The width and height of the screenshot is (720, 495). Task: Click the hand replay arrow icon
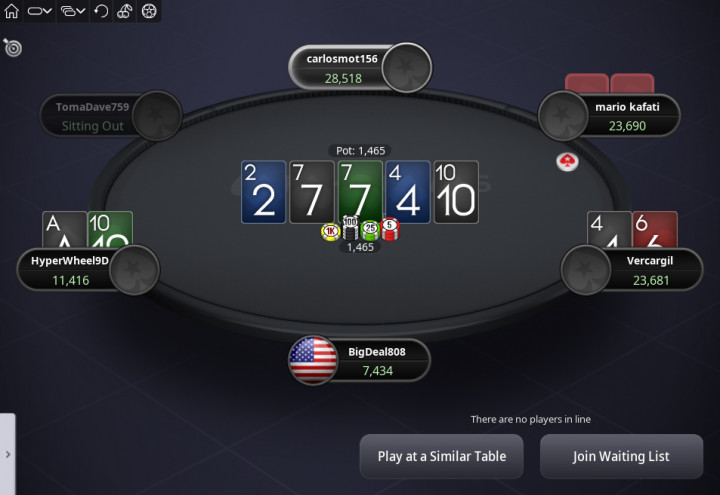click(101, 11)
